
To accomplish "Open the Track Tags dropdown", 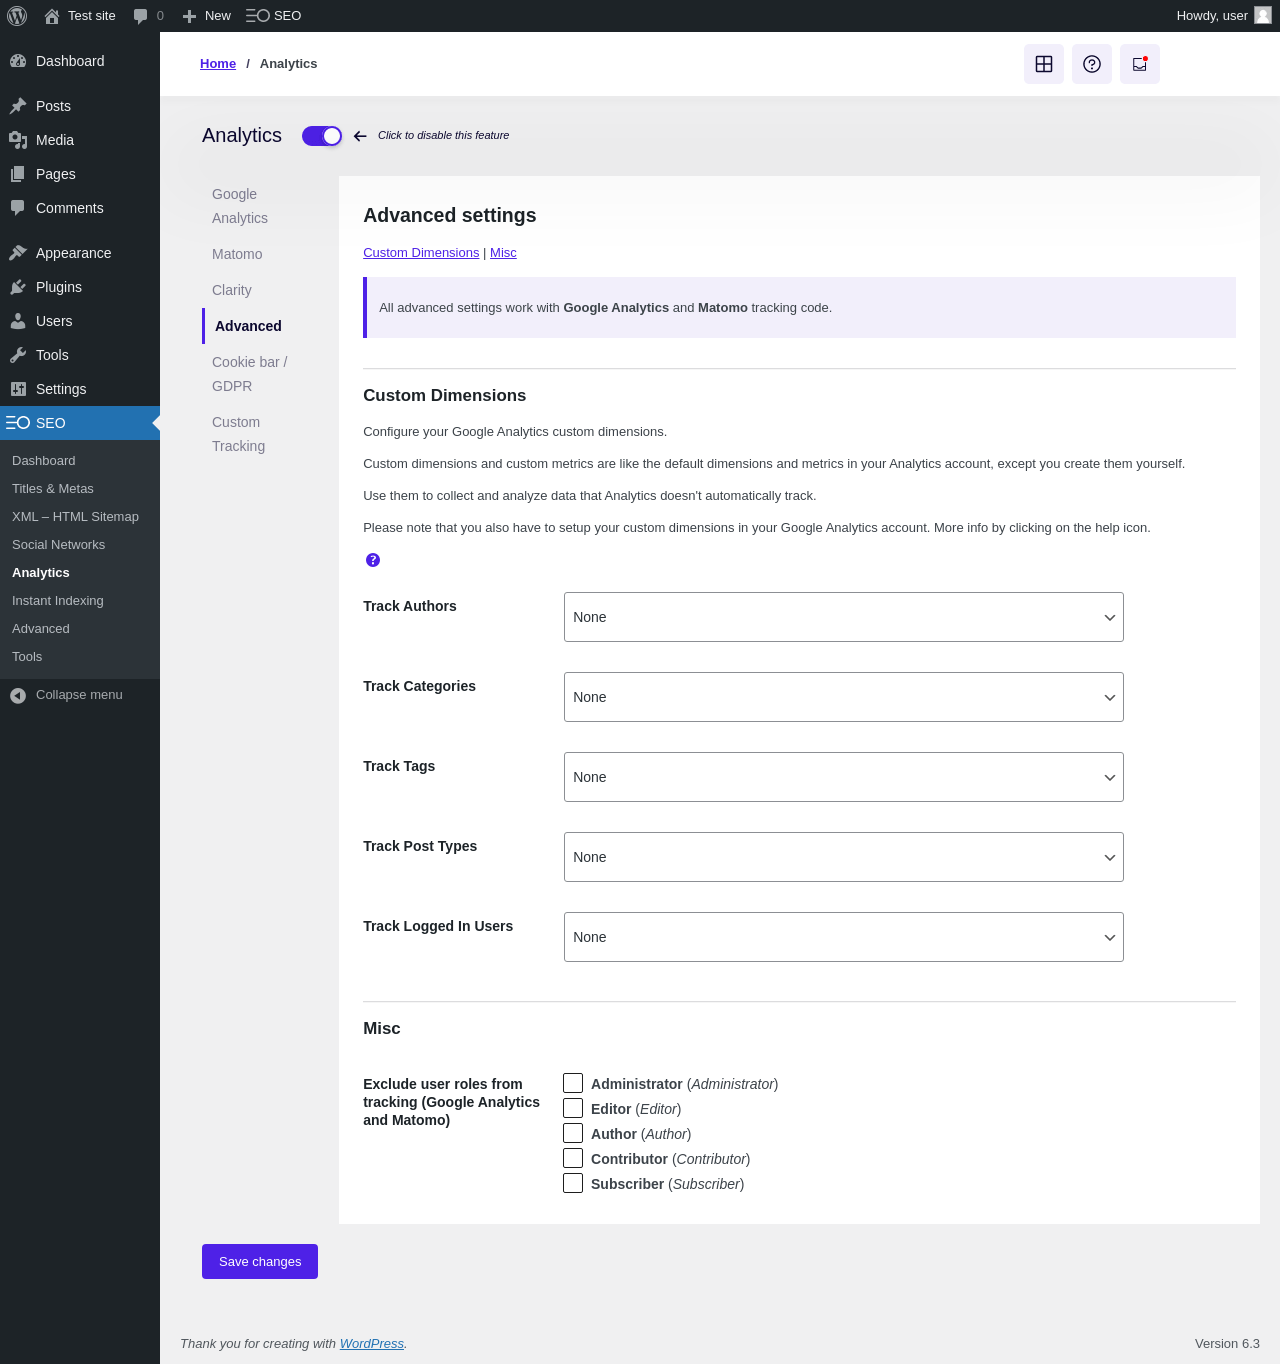I will tap(844, 777).
